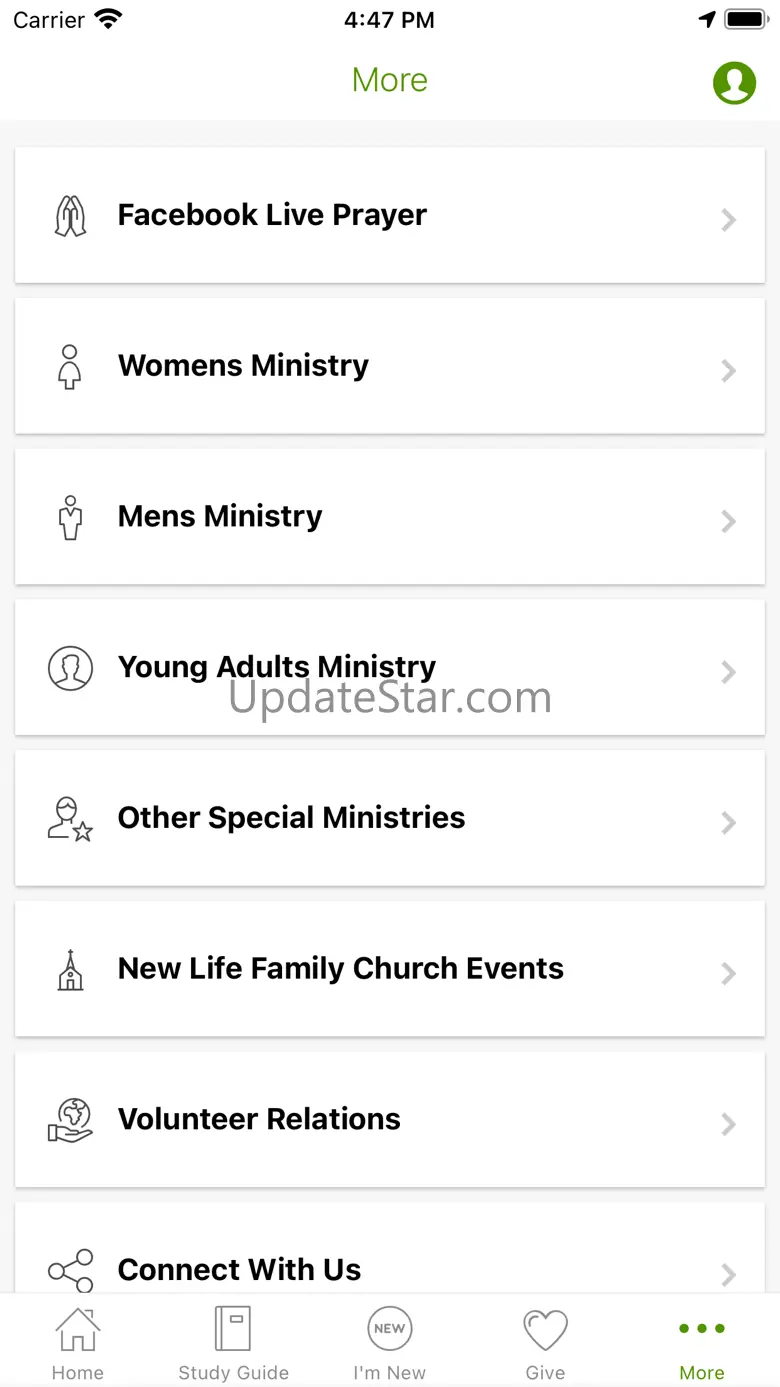Screen dimensions: 780x1387
Task: Select the Give tab
Action: coord(545,1342)
